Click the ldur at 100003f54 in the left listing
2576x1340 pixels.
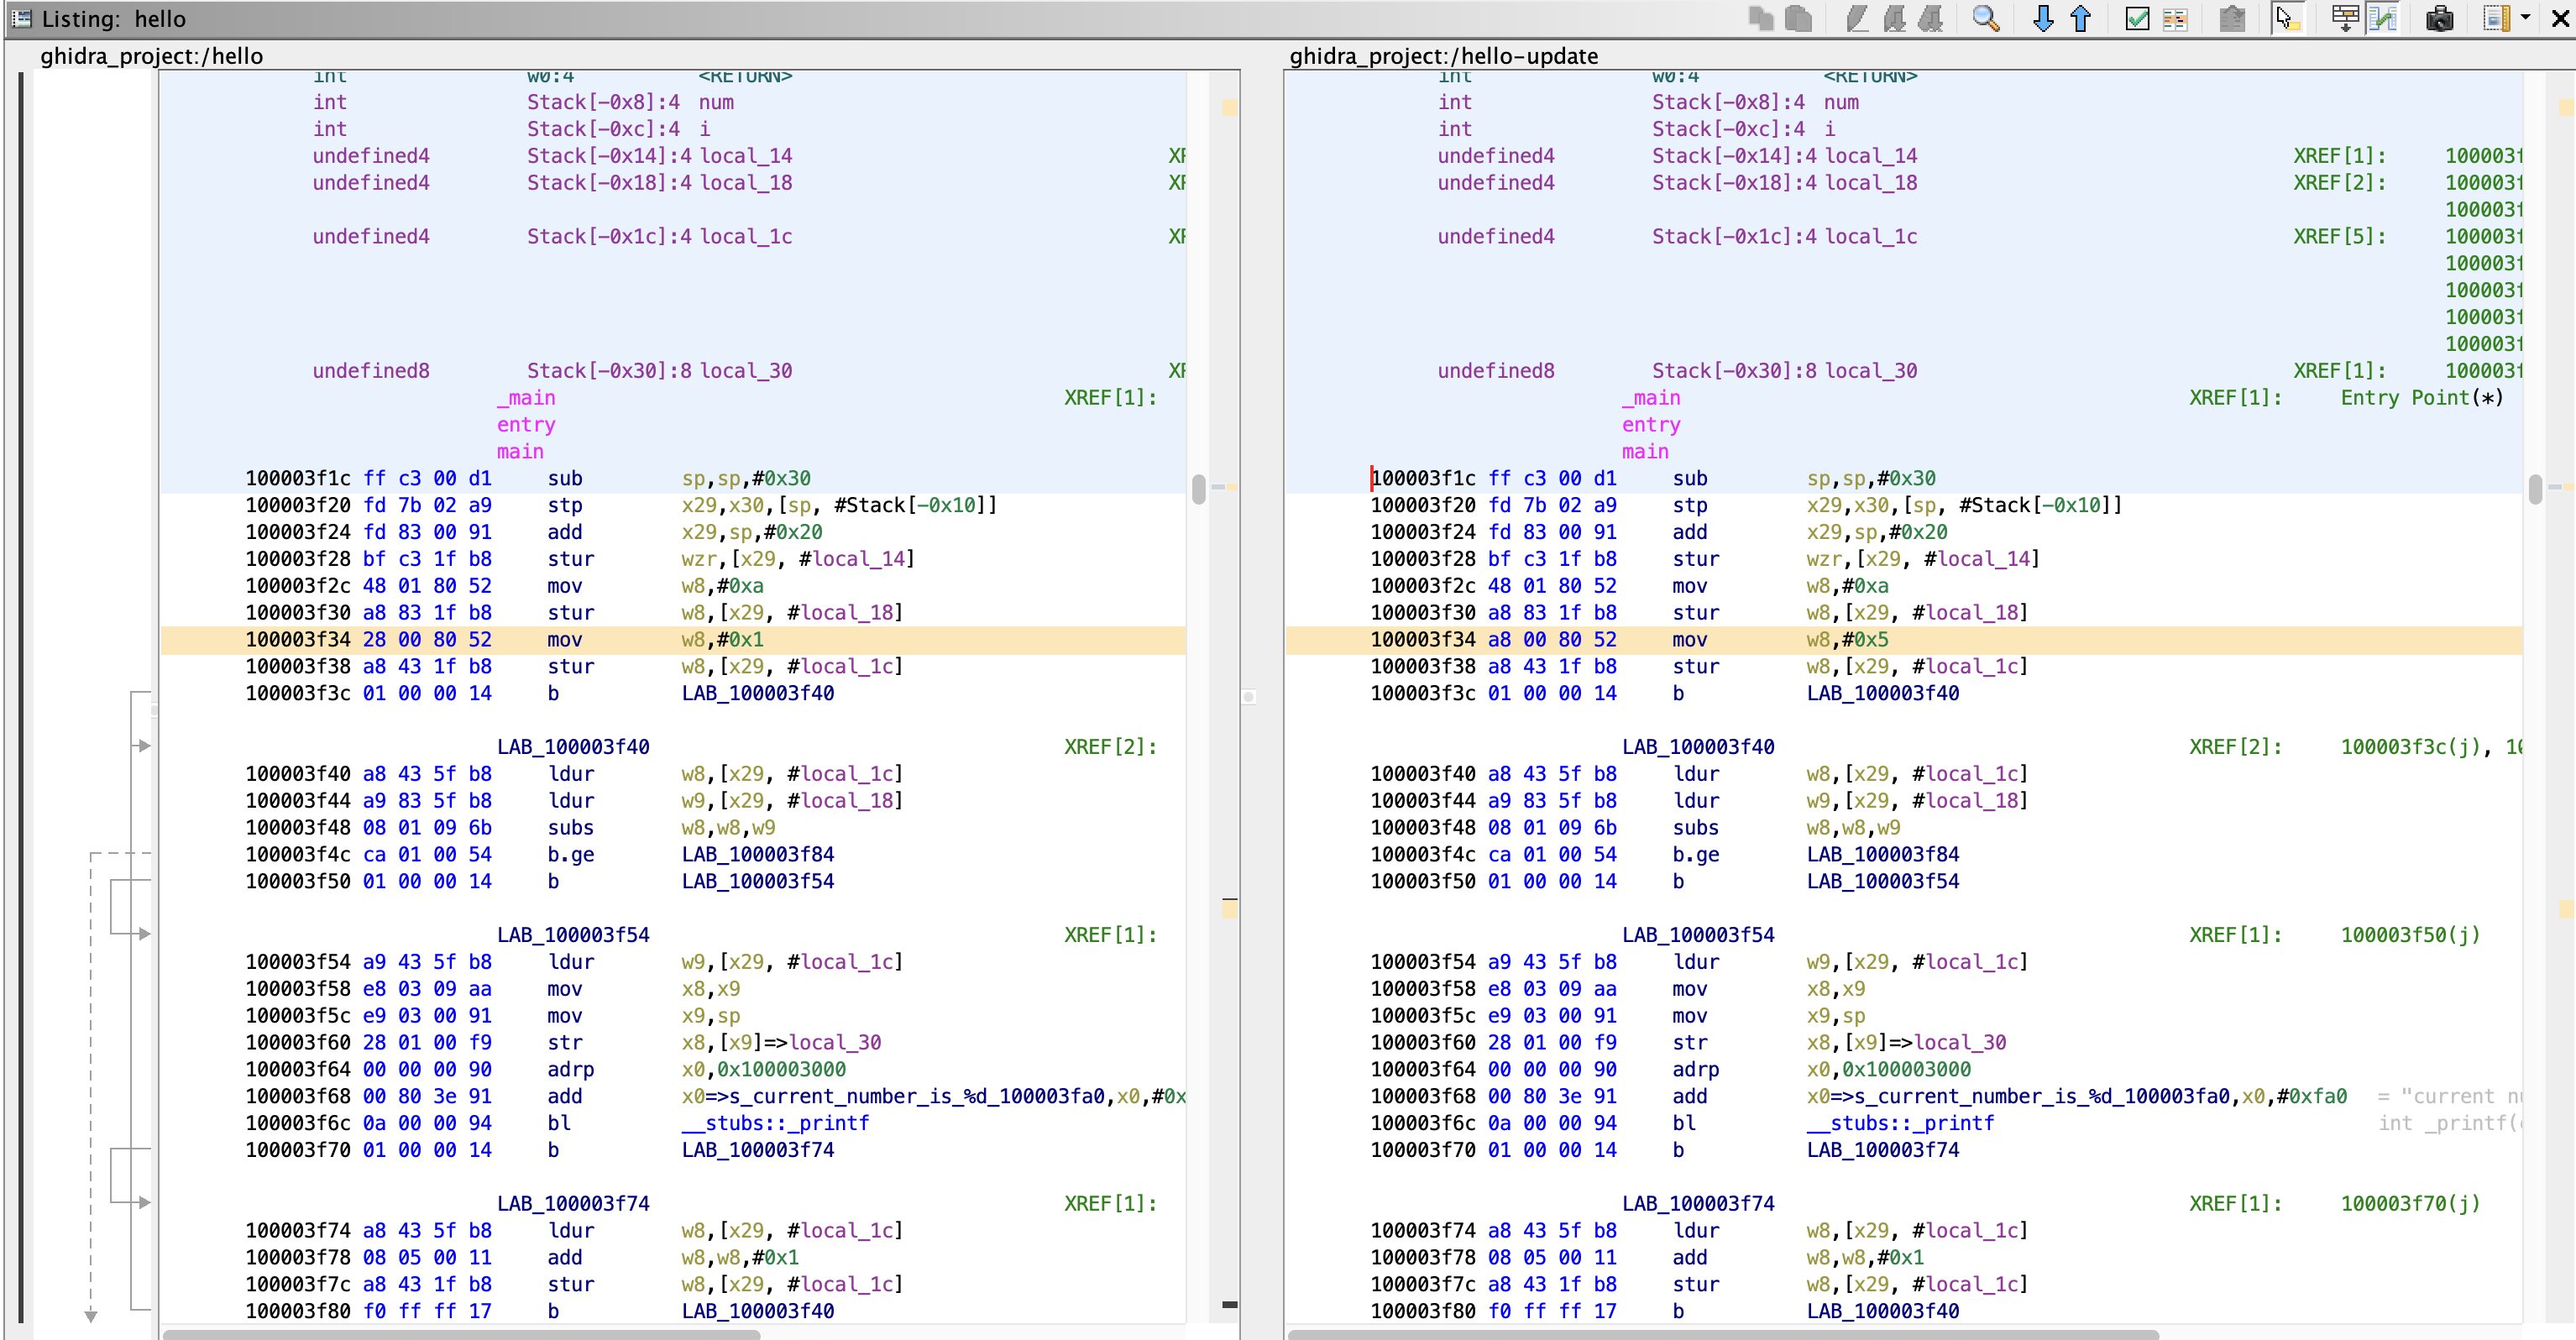571,962
